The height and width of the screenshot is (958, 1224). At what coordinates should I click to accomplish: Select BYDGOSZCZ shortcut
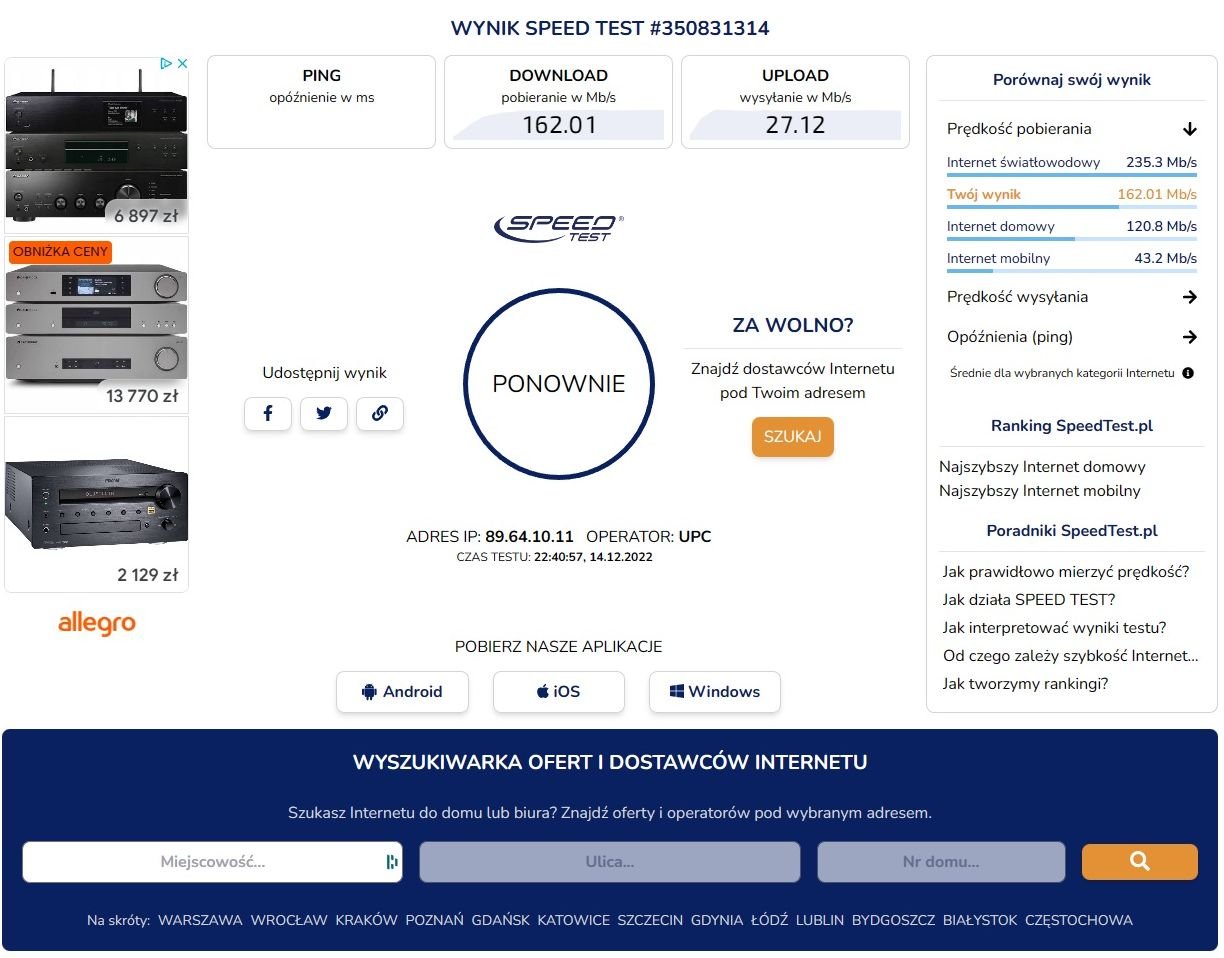[x=893, y=920]
